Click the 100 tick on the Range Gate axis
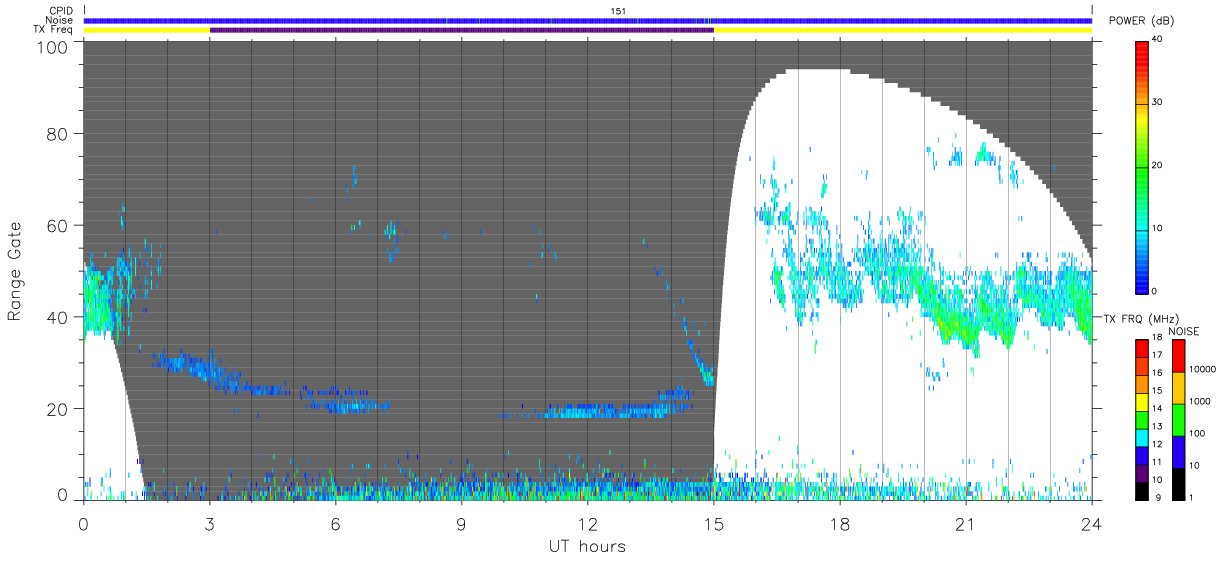Image resolution: width=1228 pixels, height=567 pixels. 53,46
